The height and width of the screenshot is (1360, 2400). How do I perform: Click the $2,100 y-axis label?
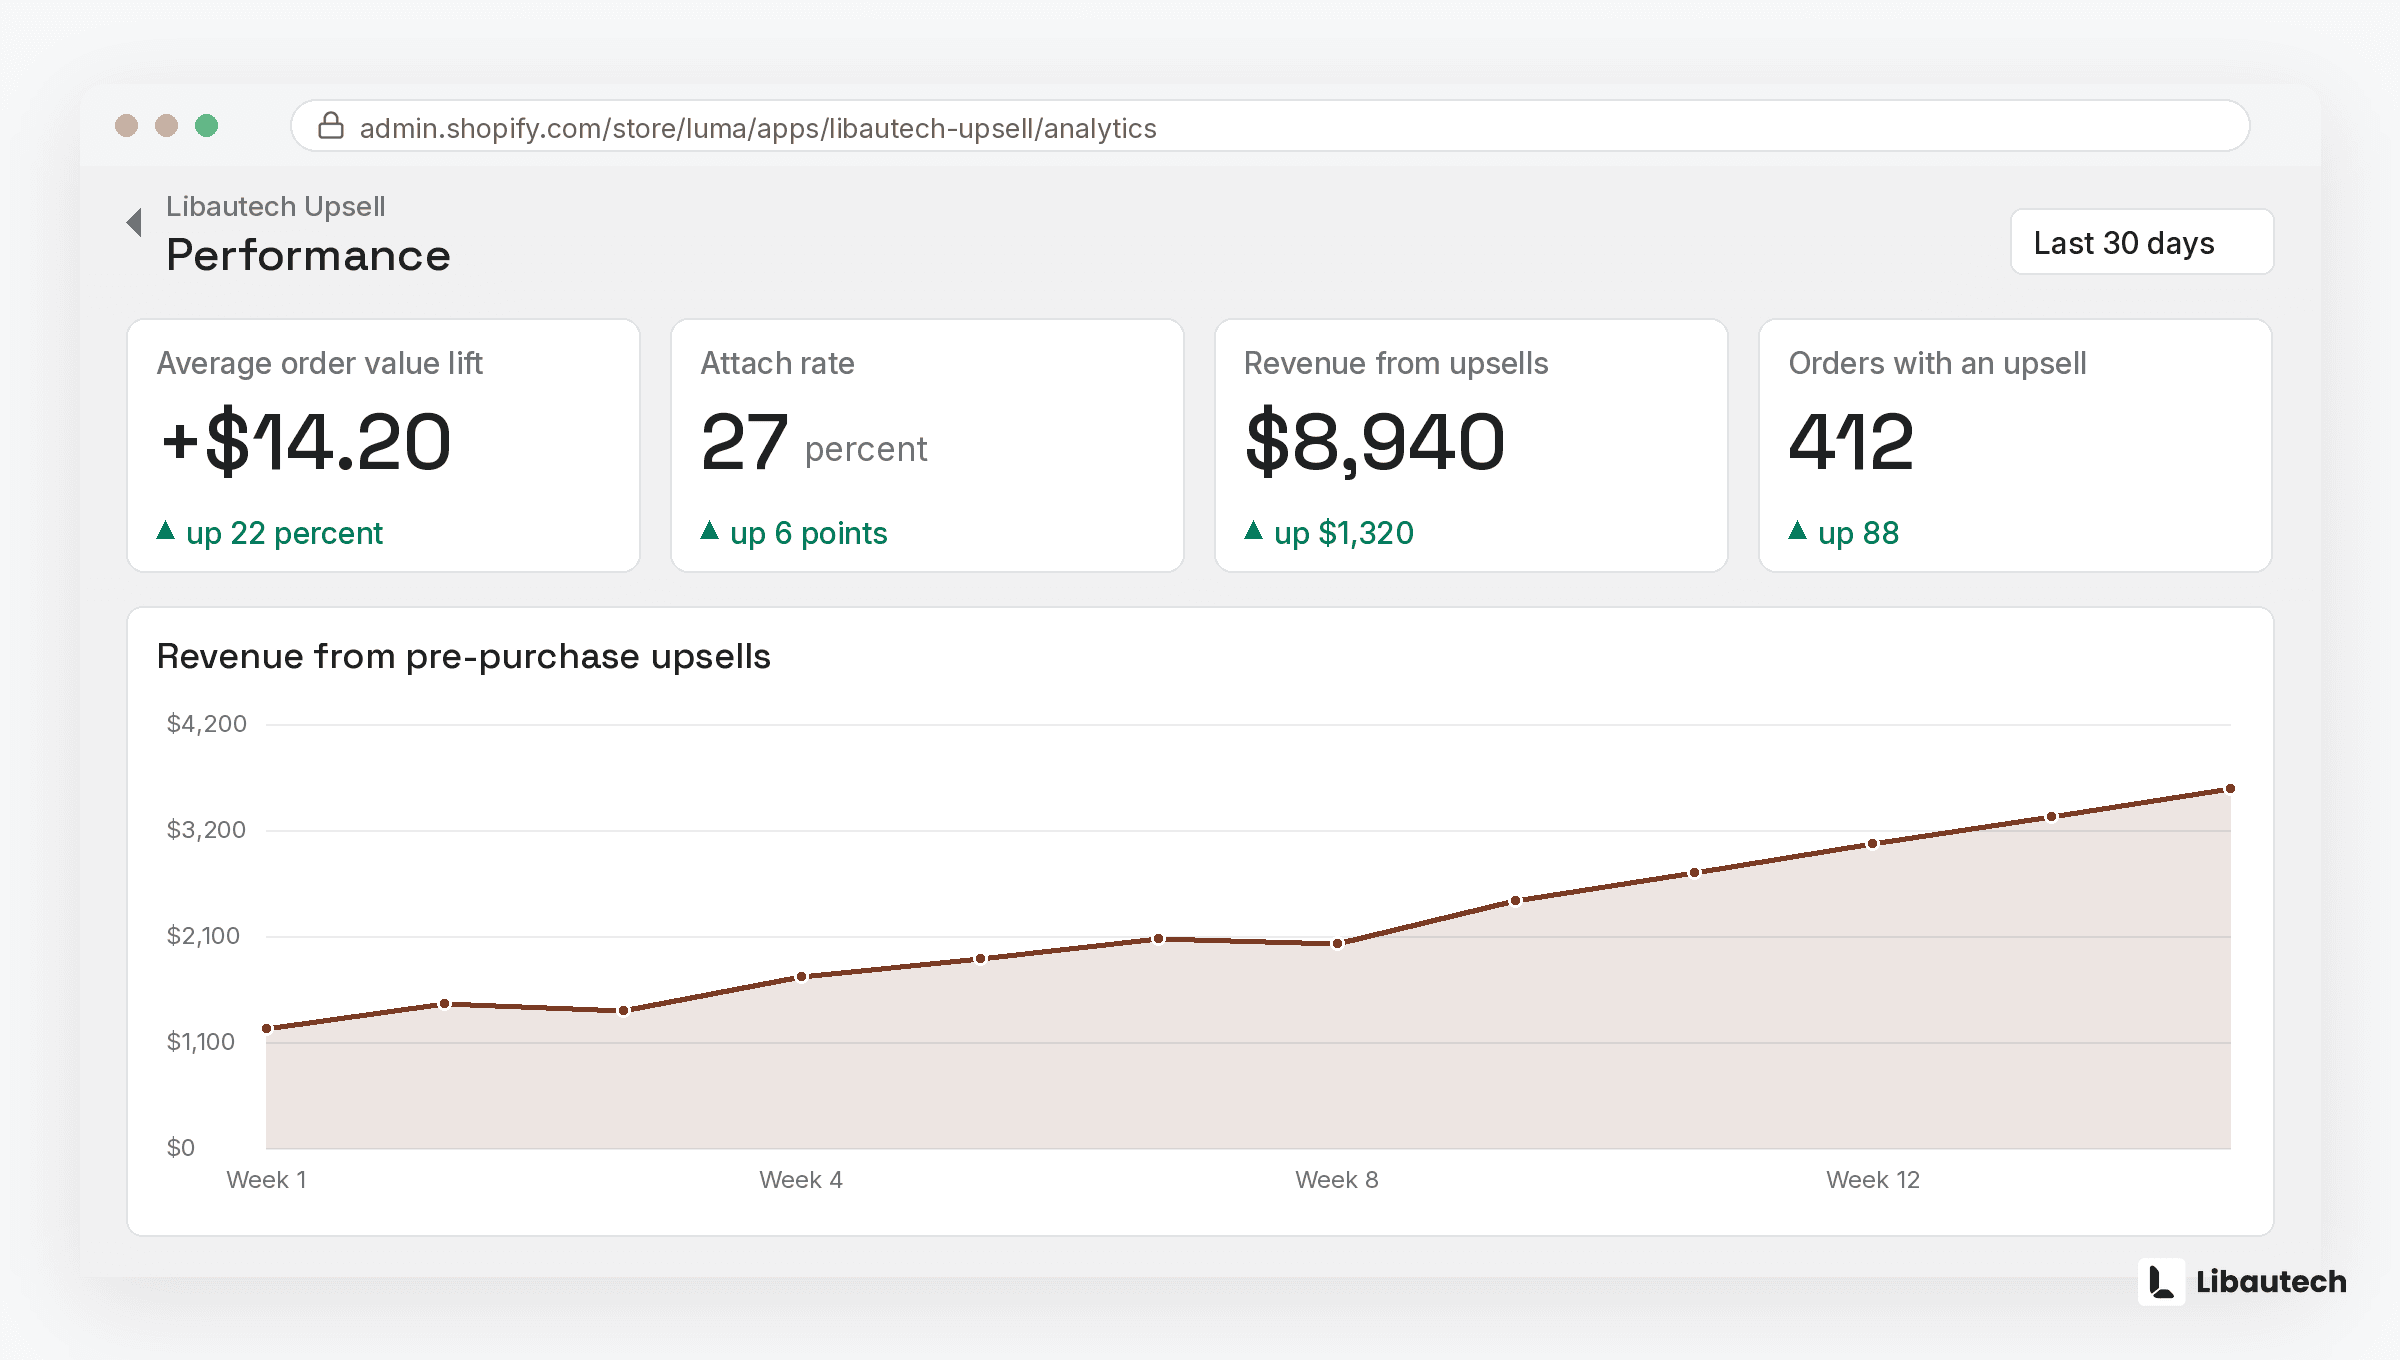203,936
